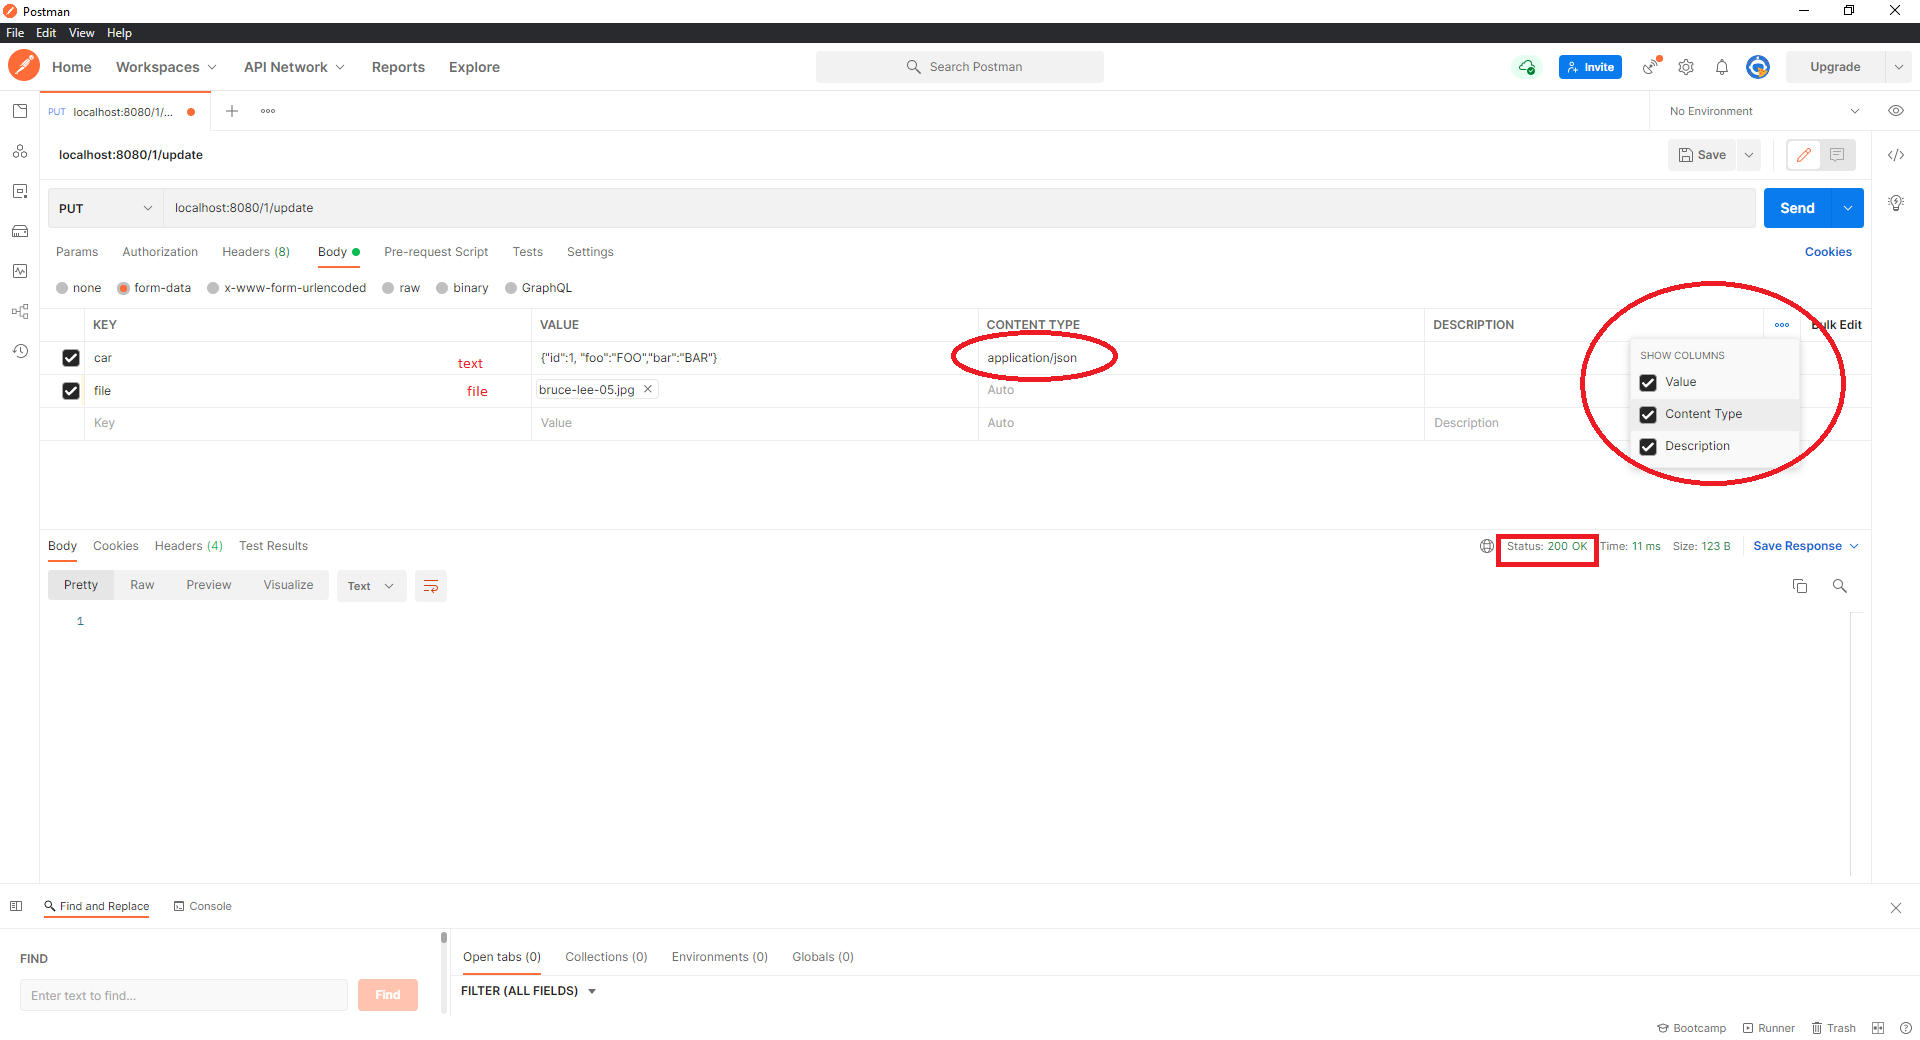Open the Monitors sidebar icon
1920x1040 pixels.
pos(20,271)
